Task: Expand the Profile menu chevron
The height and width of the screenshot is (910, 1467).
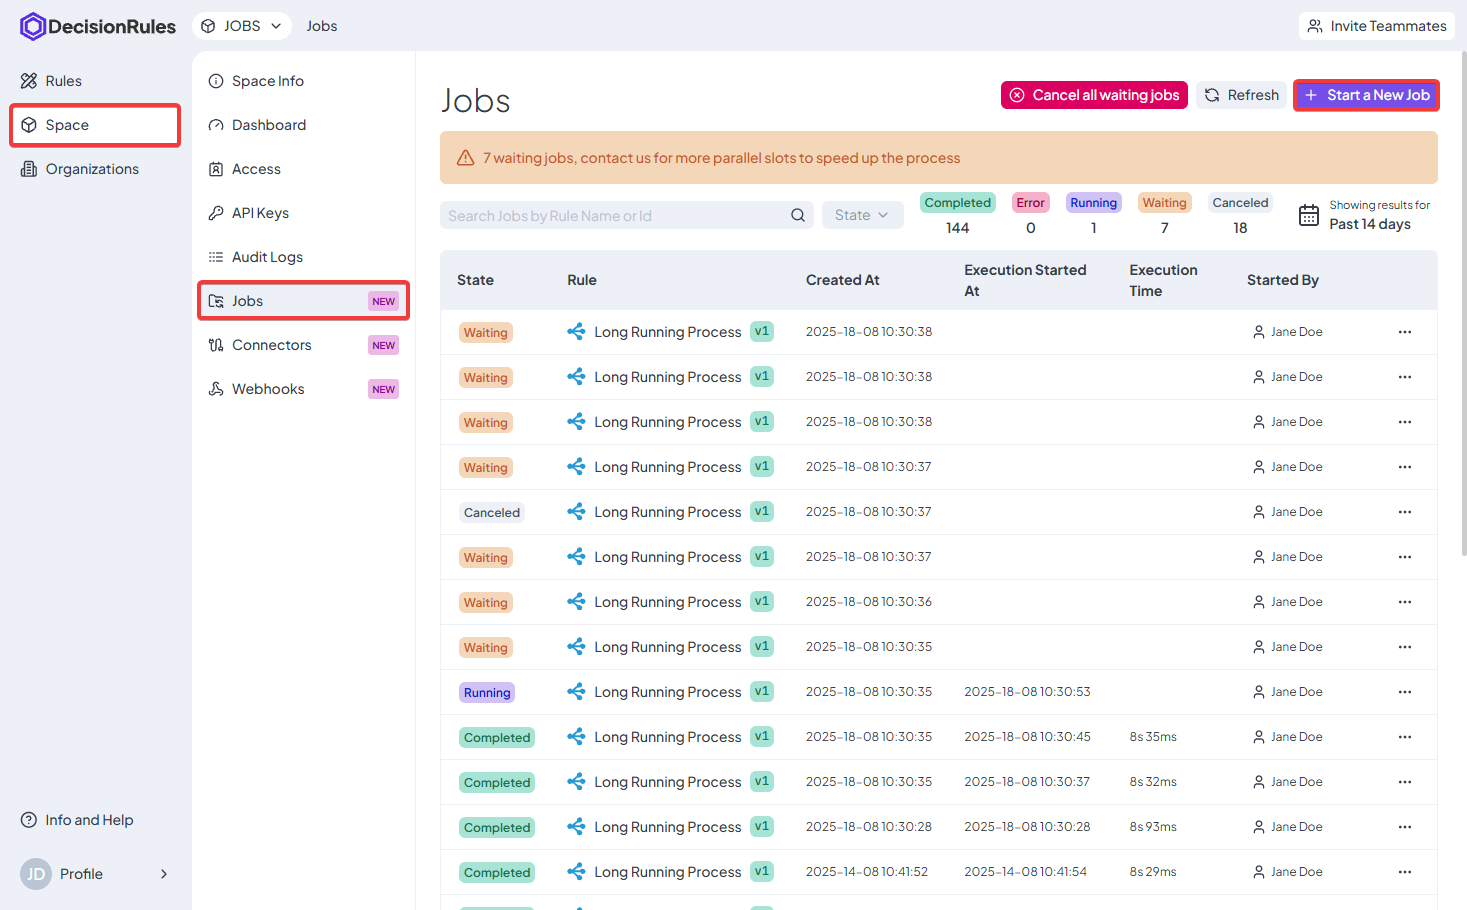Action: (x=164, y=874)
